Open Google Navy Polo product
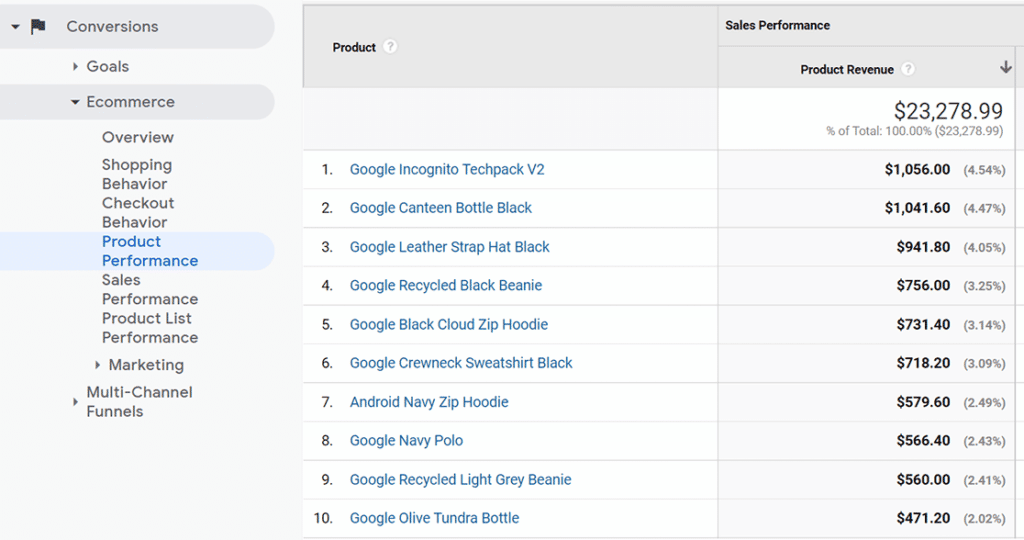 click(406, 441)
